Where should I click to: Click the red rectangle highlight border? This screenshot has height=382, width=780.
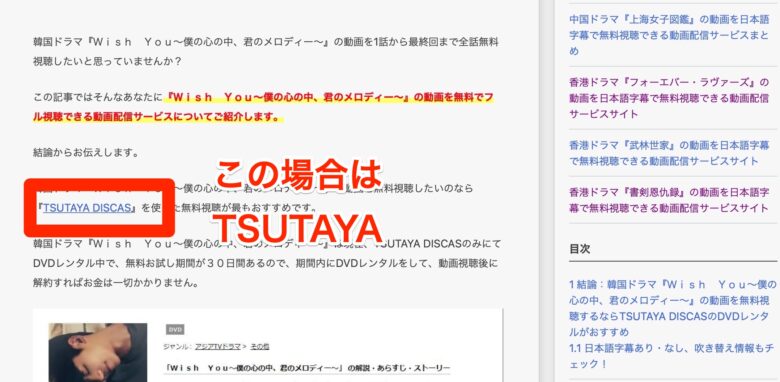[x=99, y=208]
